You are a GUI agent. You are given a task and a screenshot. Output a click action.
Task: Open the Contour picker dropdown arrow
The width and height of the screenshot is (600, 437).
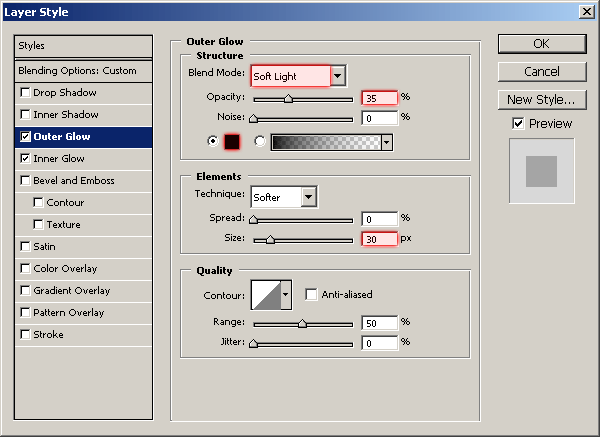pos(286,295)
